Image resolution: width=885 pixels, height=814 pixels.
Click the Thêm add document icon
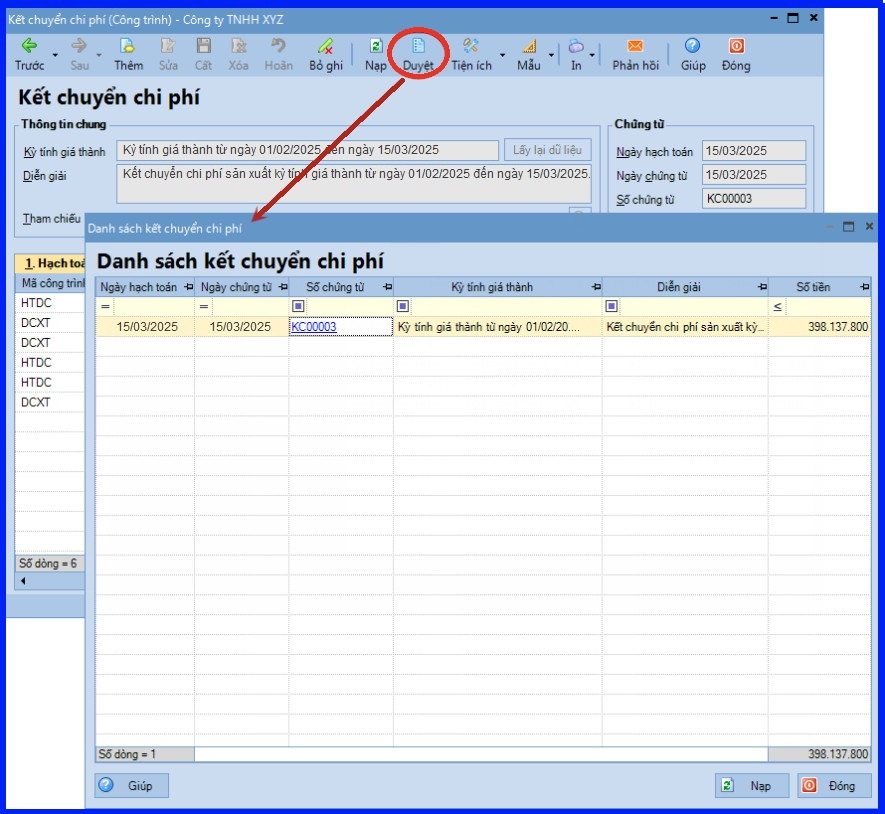tap(128, 46)
